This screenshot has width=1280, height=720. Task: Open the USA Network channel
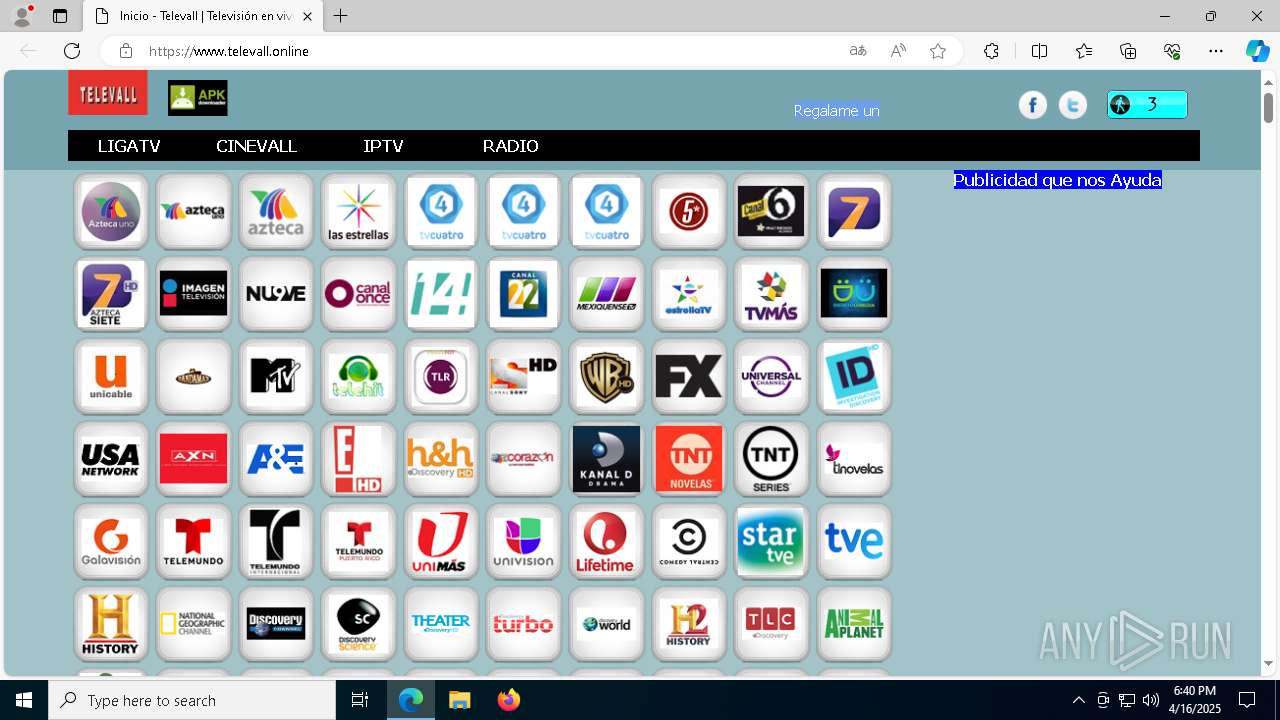(111, 459)
